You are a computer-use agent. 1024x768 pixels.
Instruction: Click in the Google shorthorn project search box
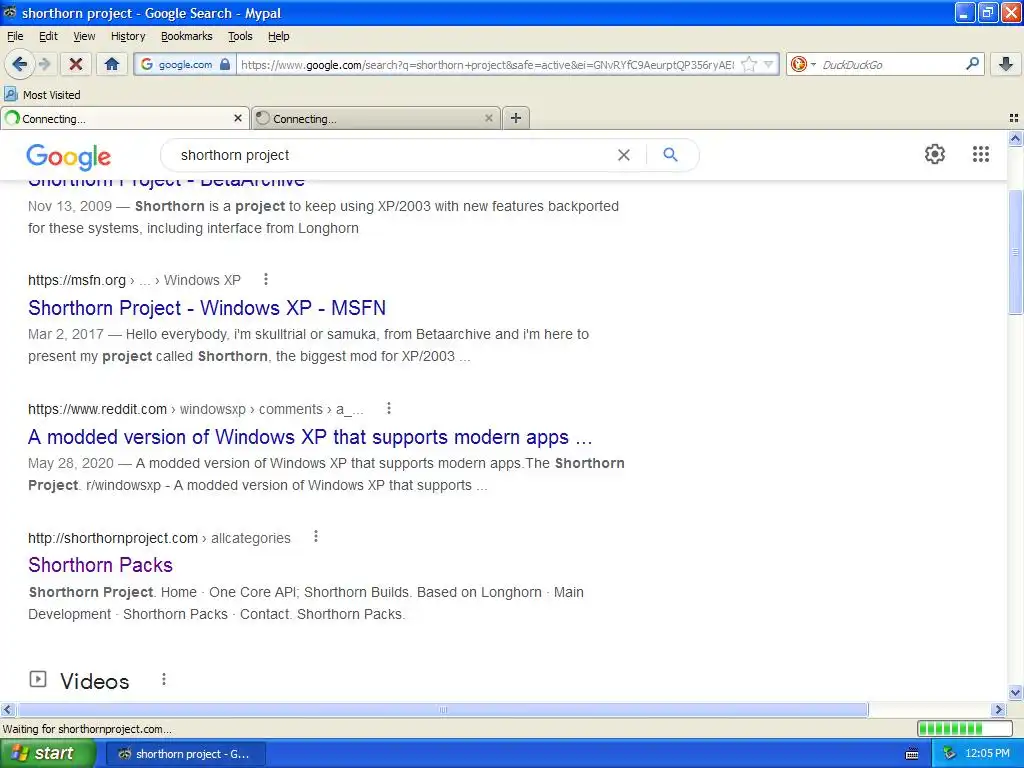pyautogui.click(x=392, y=155)
